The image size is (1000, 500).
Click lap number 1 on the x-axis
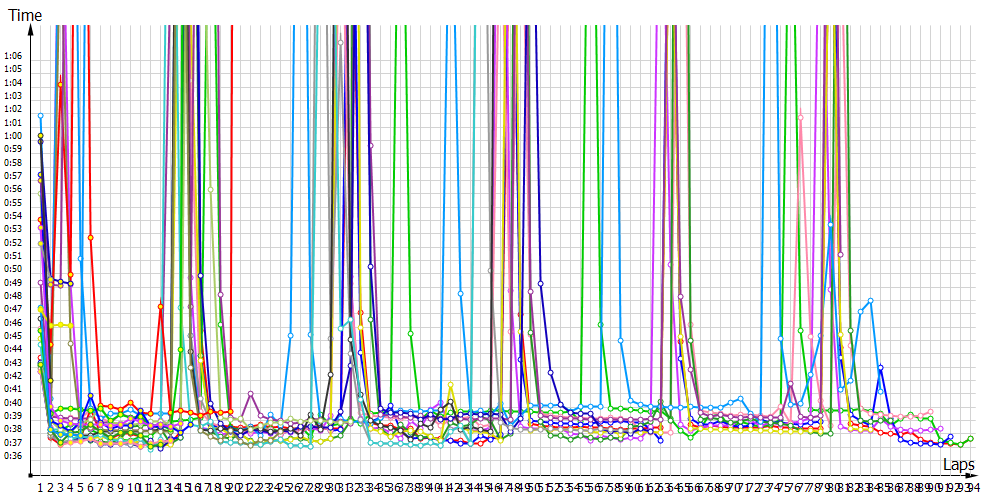click(40, 487)
